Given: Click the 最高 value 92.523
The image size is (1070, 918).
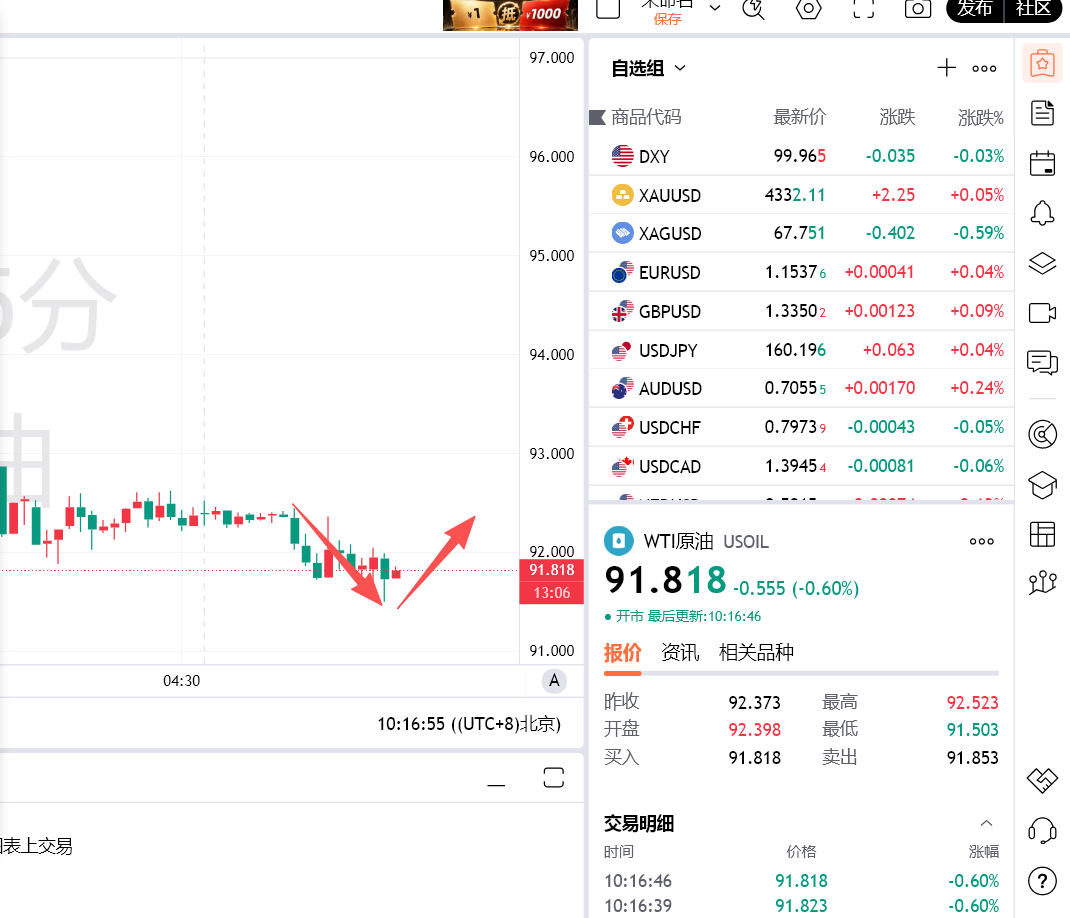Looking at the screenshot, I should tap(972, 702).
